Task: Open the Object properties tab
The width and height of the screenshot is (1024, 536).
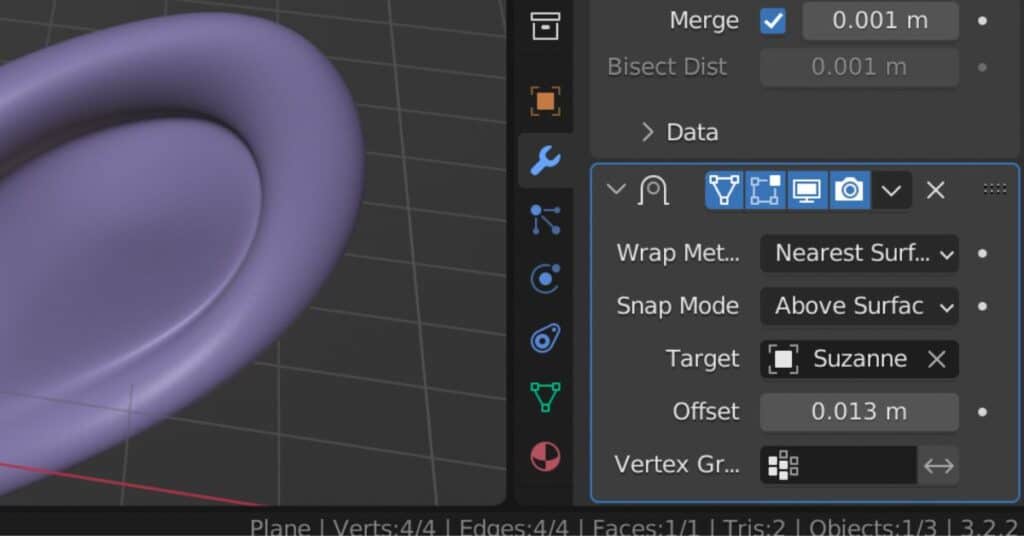Action: point(545,101)
